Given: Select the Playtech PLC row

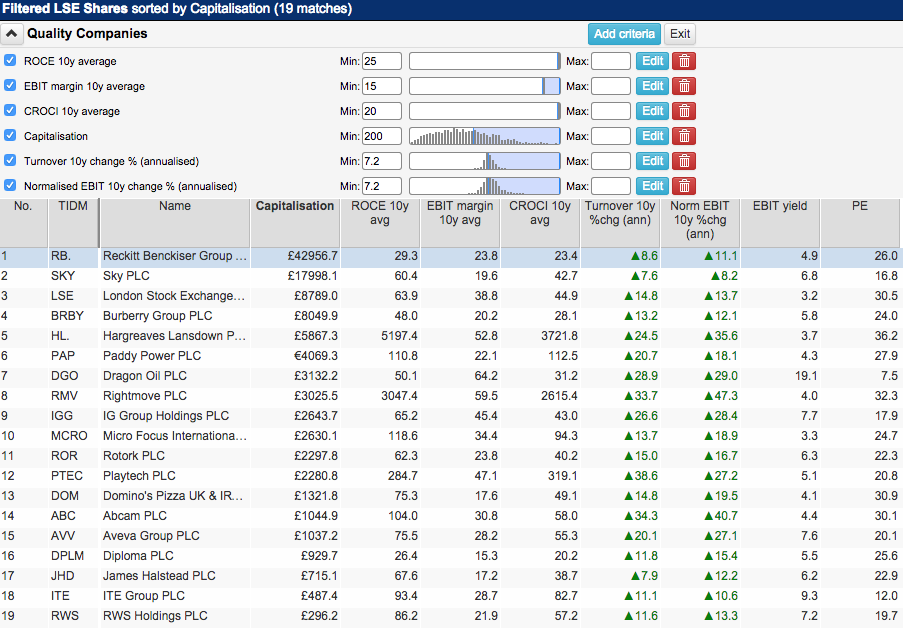Looking at the screenshot, I should pos(450,476).
